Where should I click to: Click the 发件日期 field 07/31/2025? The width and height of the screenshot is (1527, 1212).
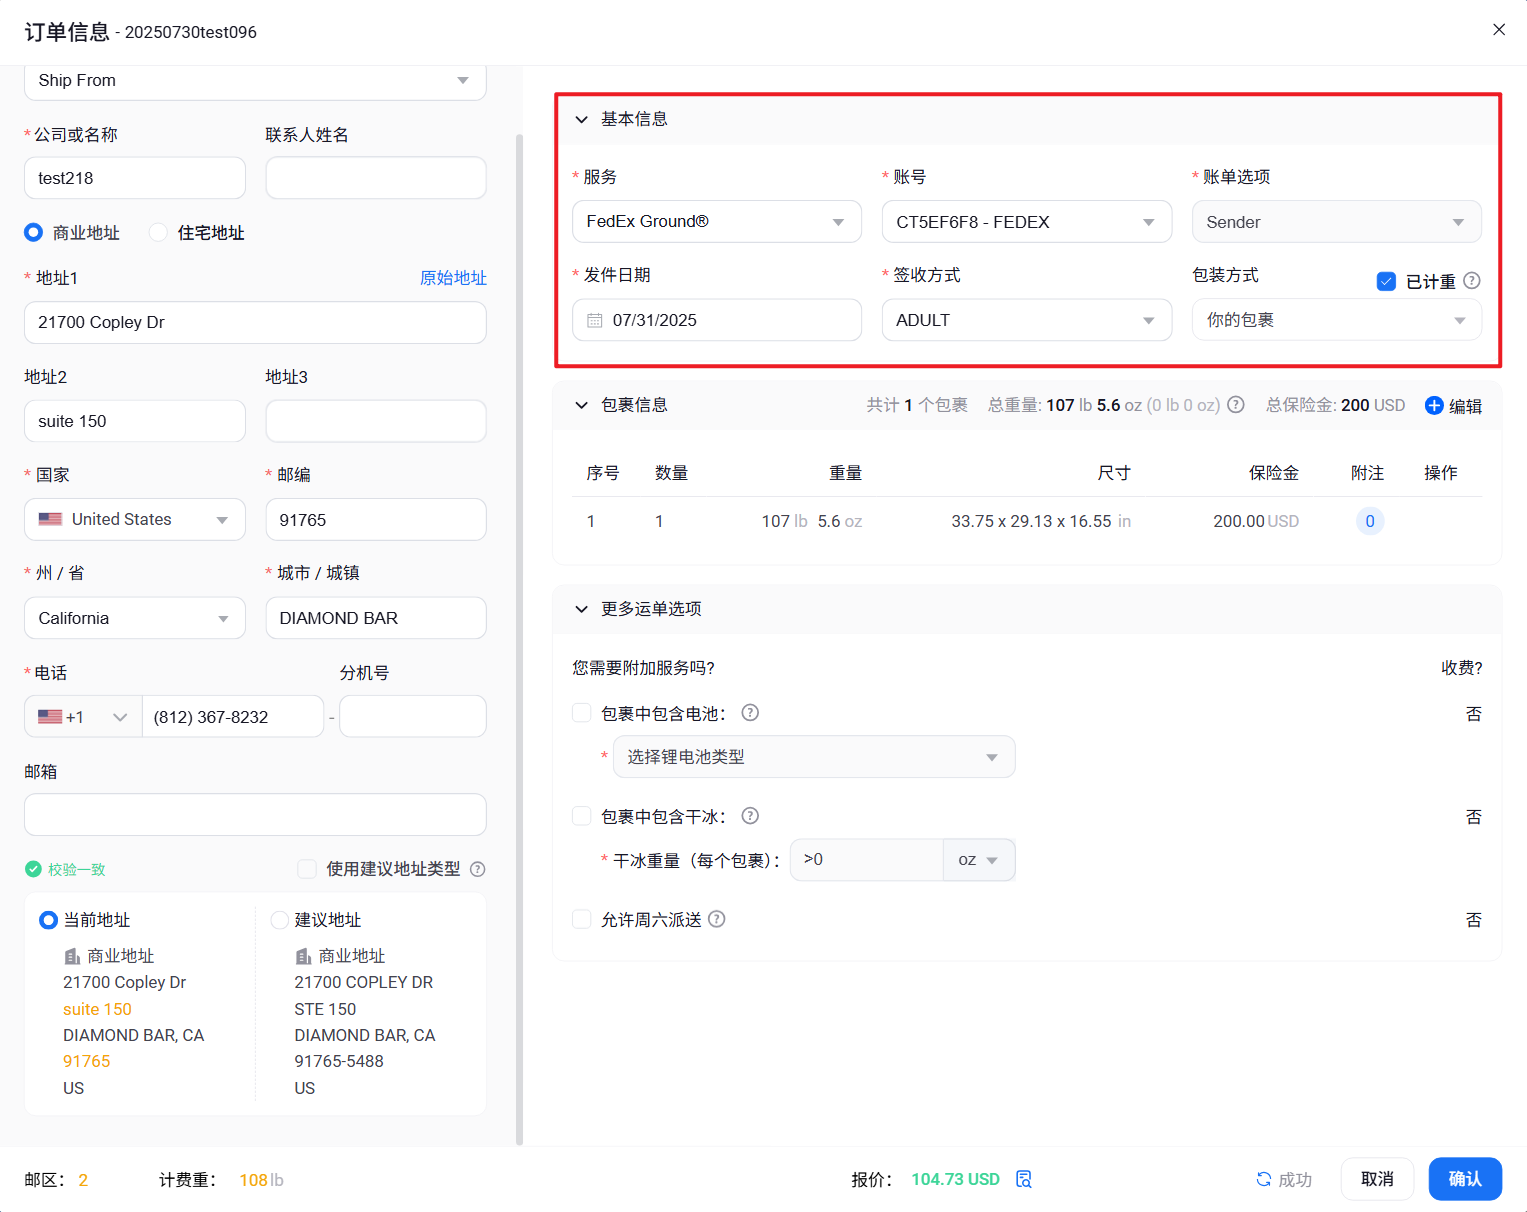717,320
